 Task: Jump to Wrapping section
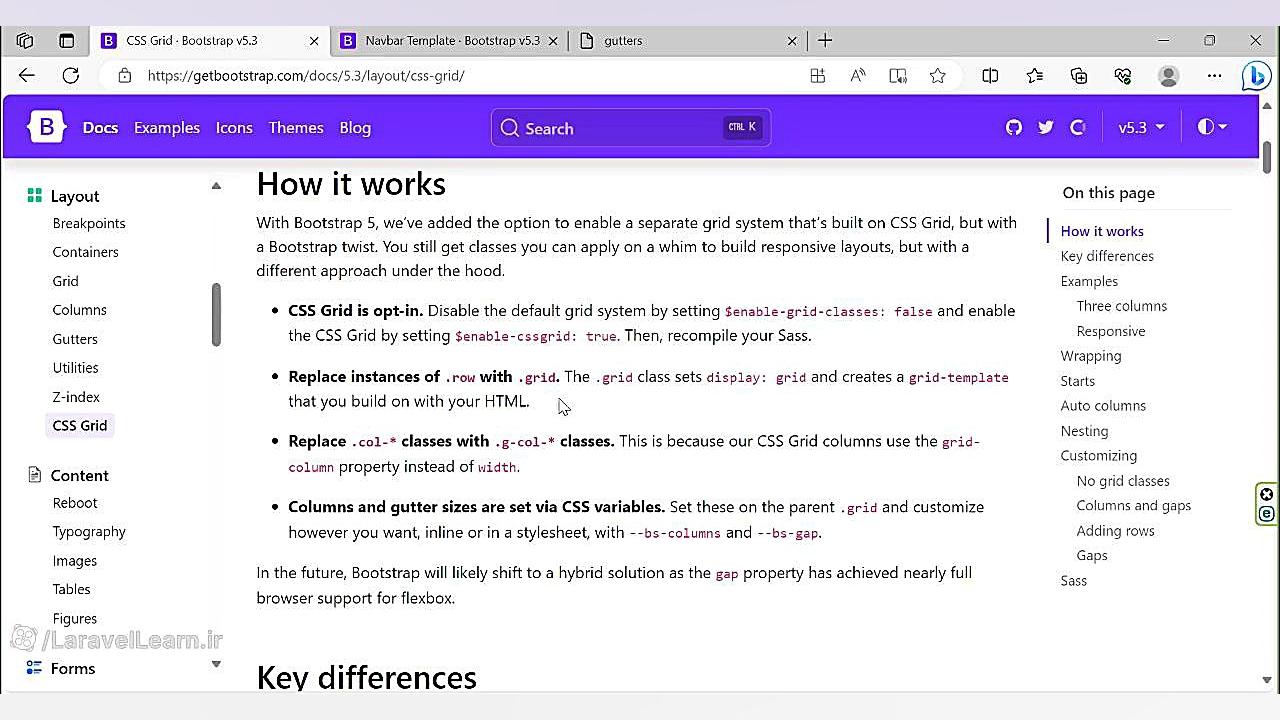1091,356
